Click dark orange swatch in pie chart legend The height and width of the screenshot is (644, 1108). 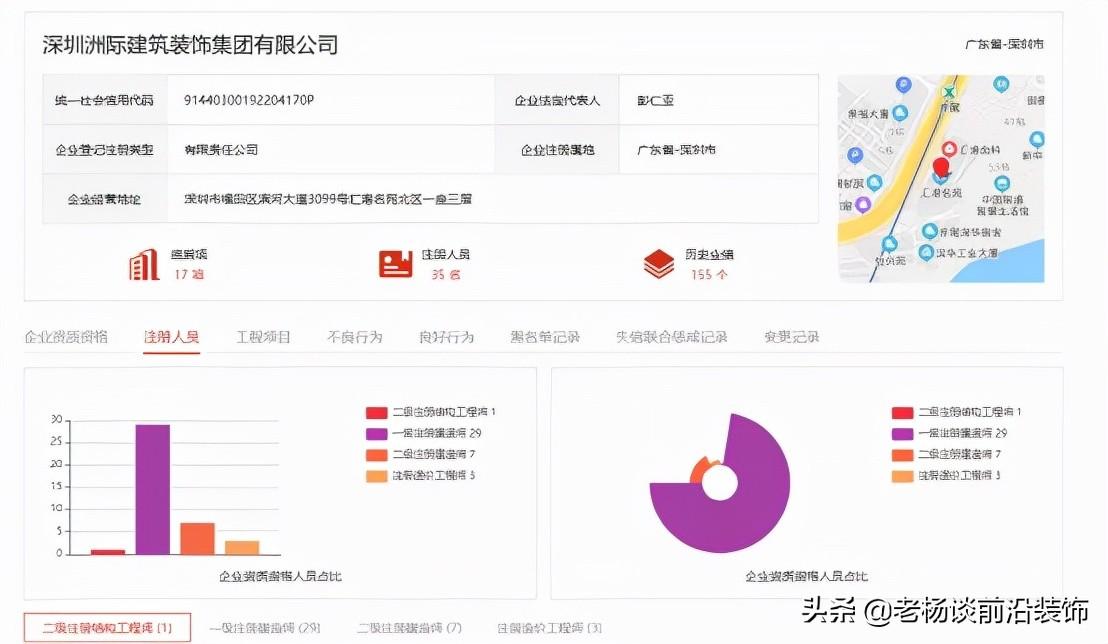[902, 455]
